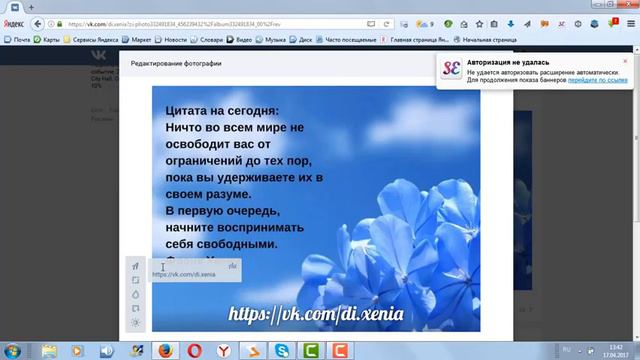The image size is (640, 360).
Task: Open VK logo home link
Action: tap(98, 55)
